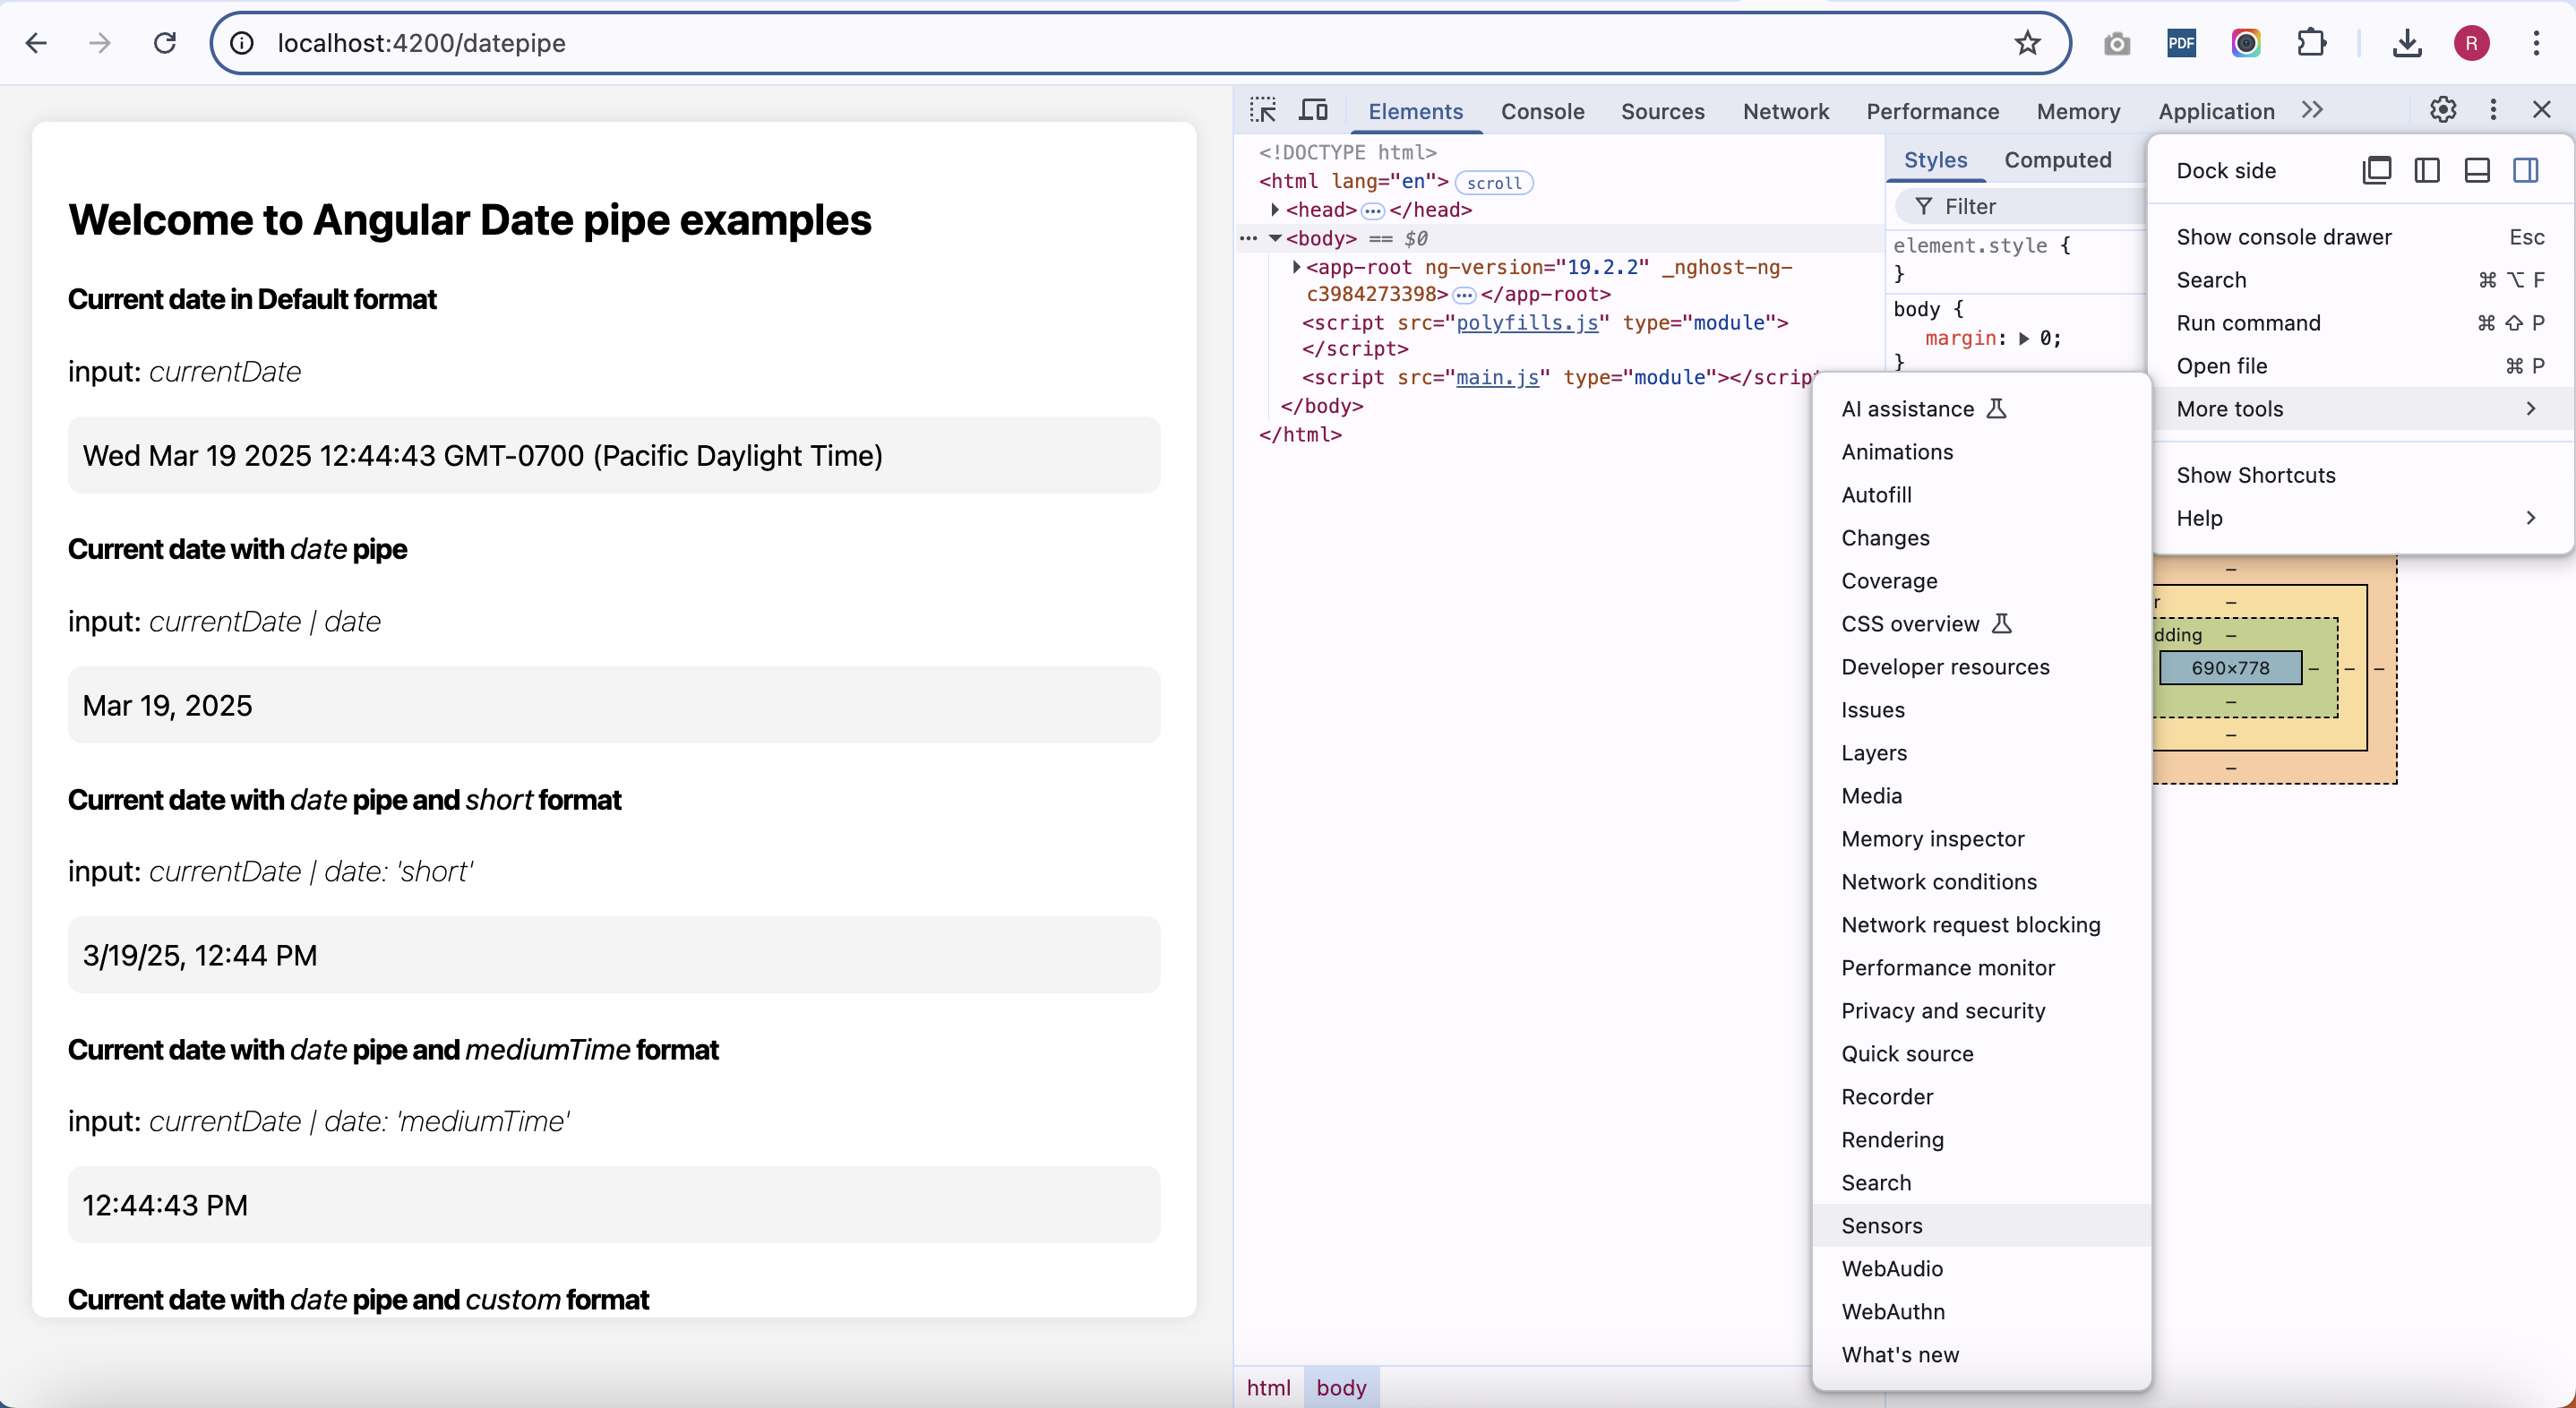Click the DevTools customize three-dot menu

tap(2493, 110)
